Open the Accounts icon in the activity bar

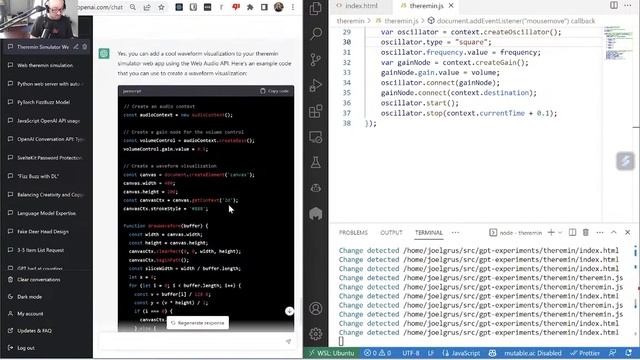(316, 309)
